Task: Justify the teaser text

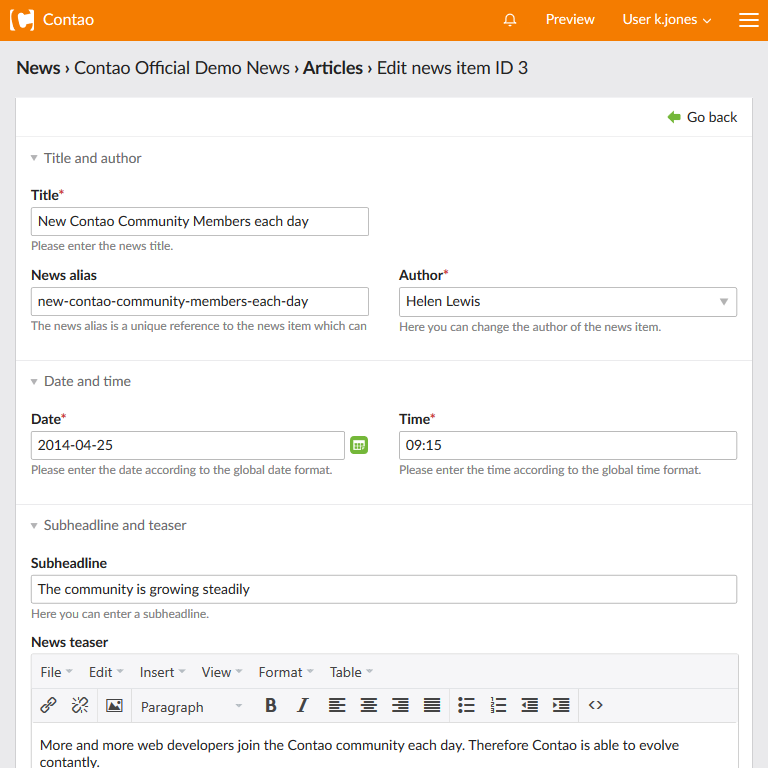Action: [x=432, y=705]
